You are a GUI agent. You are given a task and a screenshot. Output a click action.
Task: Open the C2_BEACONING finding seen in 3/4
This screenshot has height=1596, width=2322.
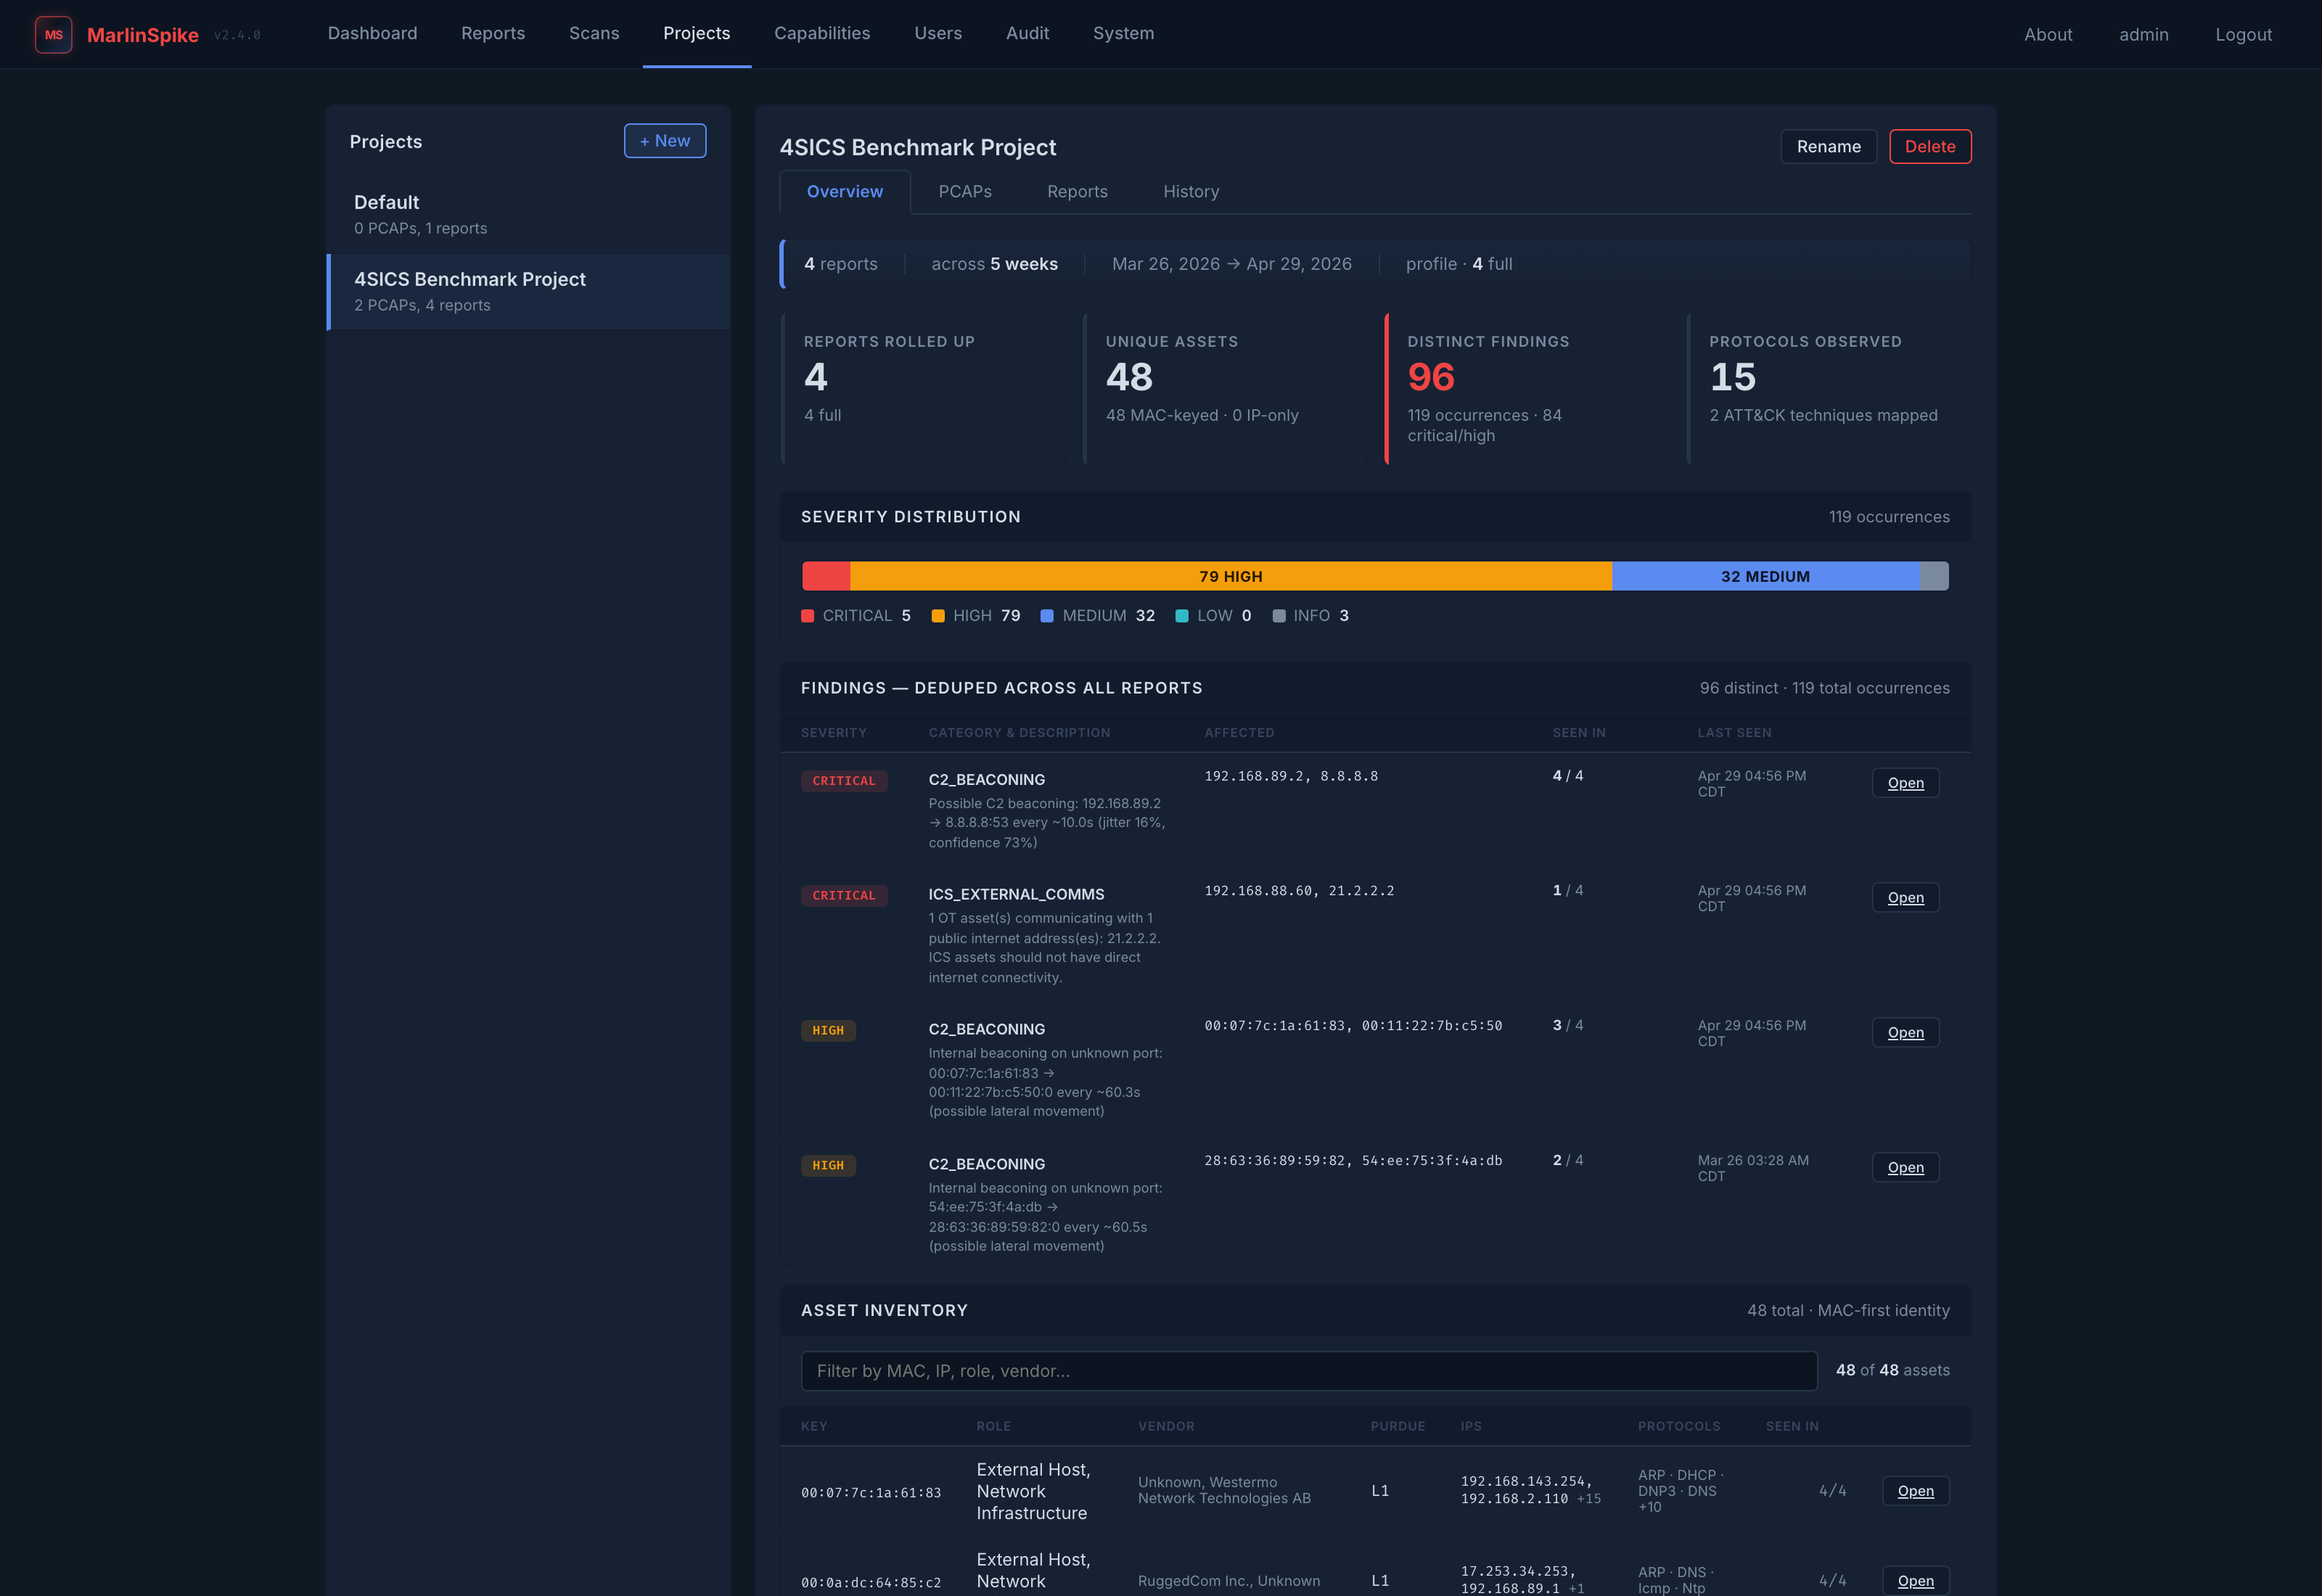coord(1905,1033)
